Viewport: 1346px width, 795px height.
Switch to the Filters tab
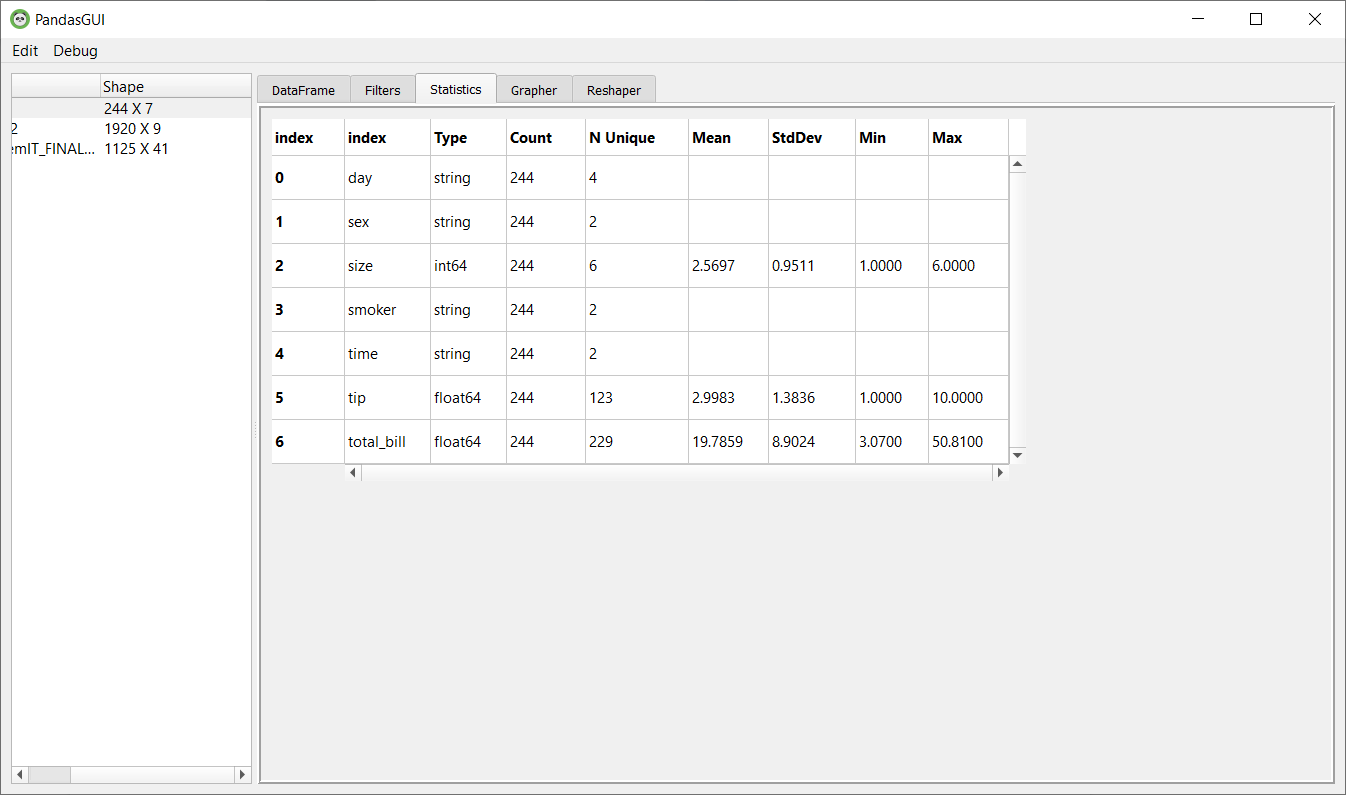point(382,89)
